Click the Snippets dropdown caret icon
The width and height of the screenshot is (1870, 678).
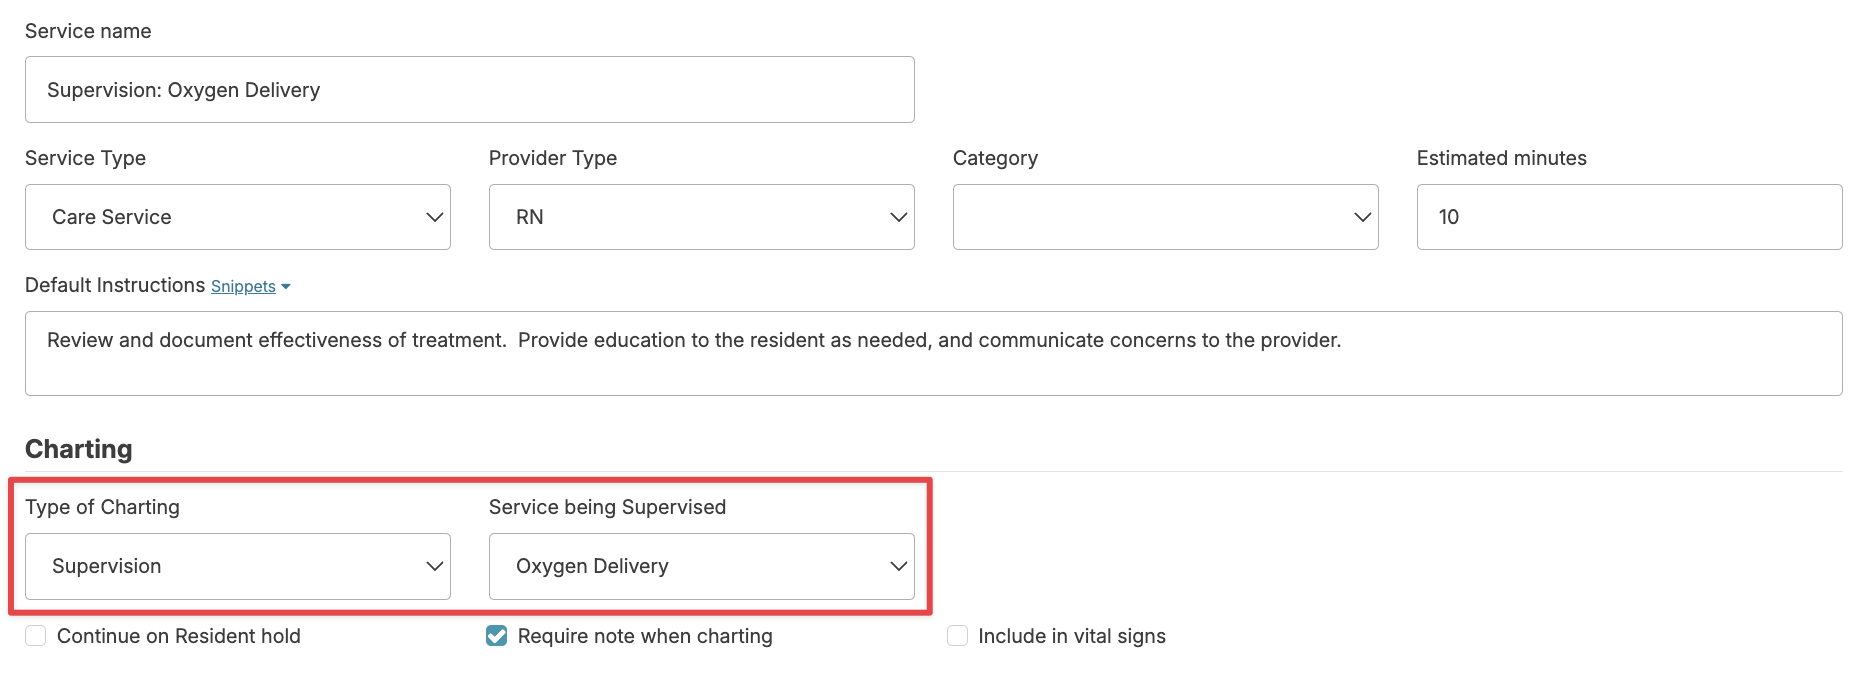(286, 287)
